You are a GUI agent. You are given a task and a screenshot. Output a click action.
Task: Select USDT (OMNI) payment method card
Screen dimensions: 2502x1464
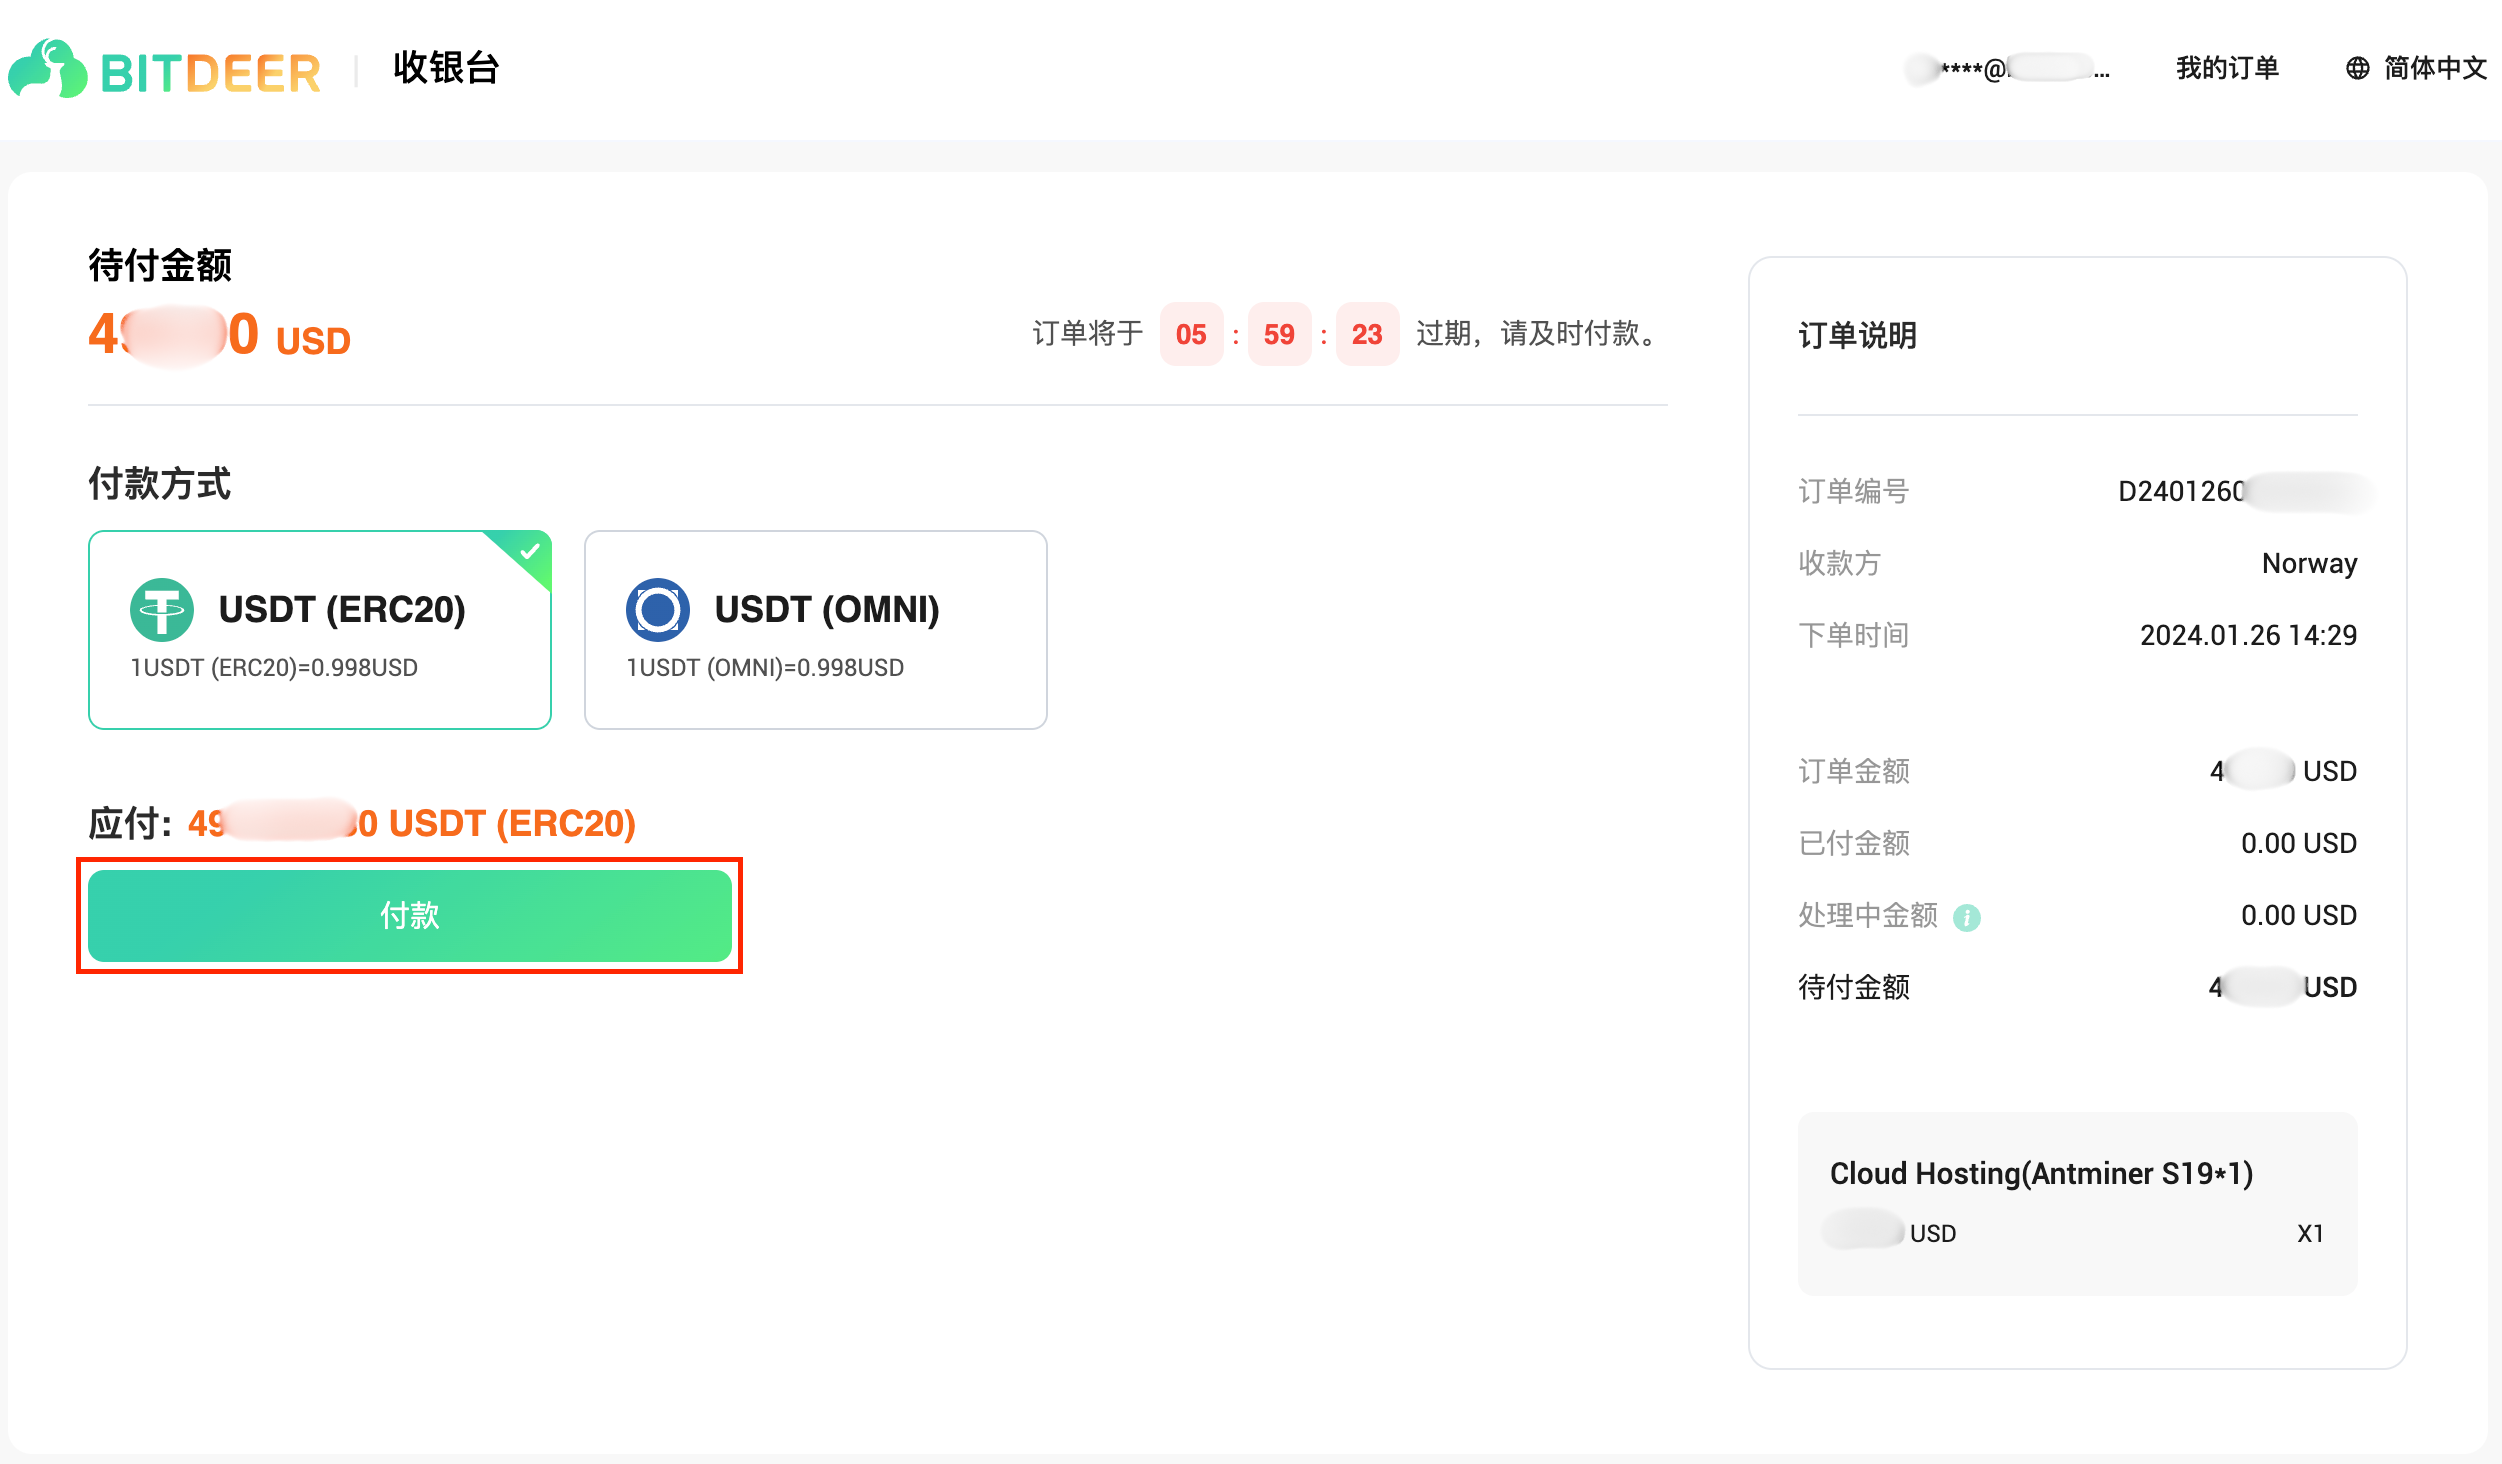click(x=816, y=630)
